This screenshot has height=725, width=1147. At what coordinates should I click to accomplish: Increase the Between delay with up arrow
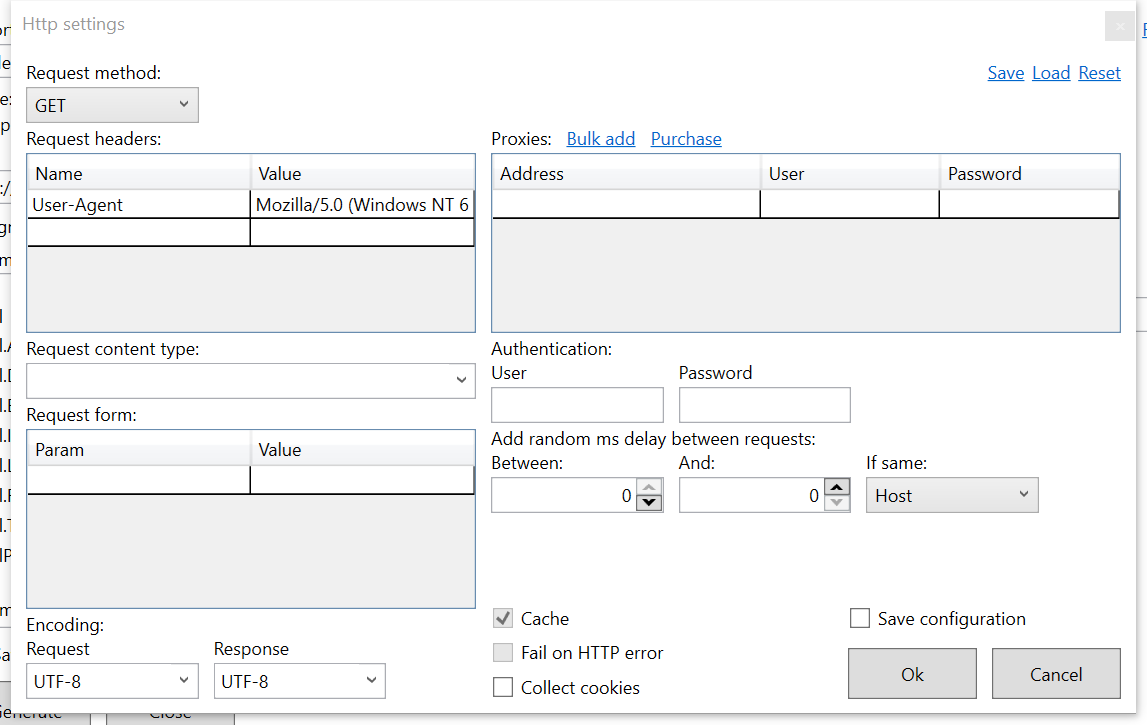tap(649, 487)
